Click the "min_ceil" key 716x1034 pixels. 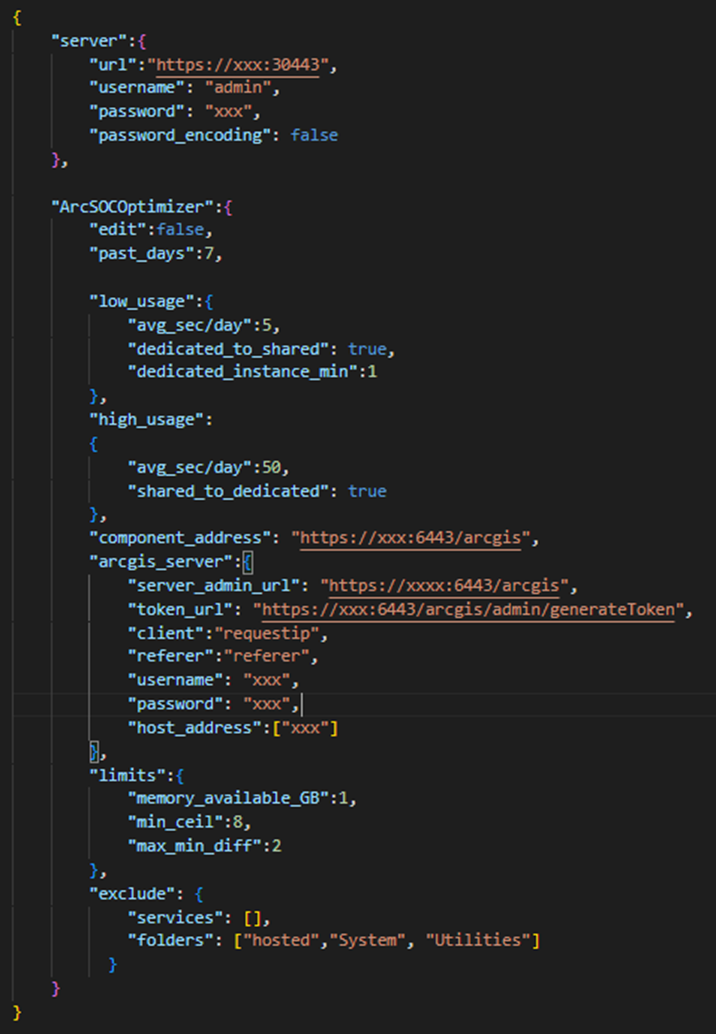[x=175, y=822]
